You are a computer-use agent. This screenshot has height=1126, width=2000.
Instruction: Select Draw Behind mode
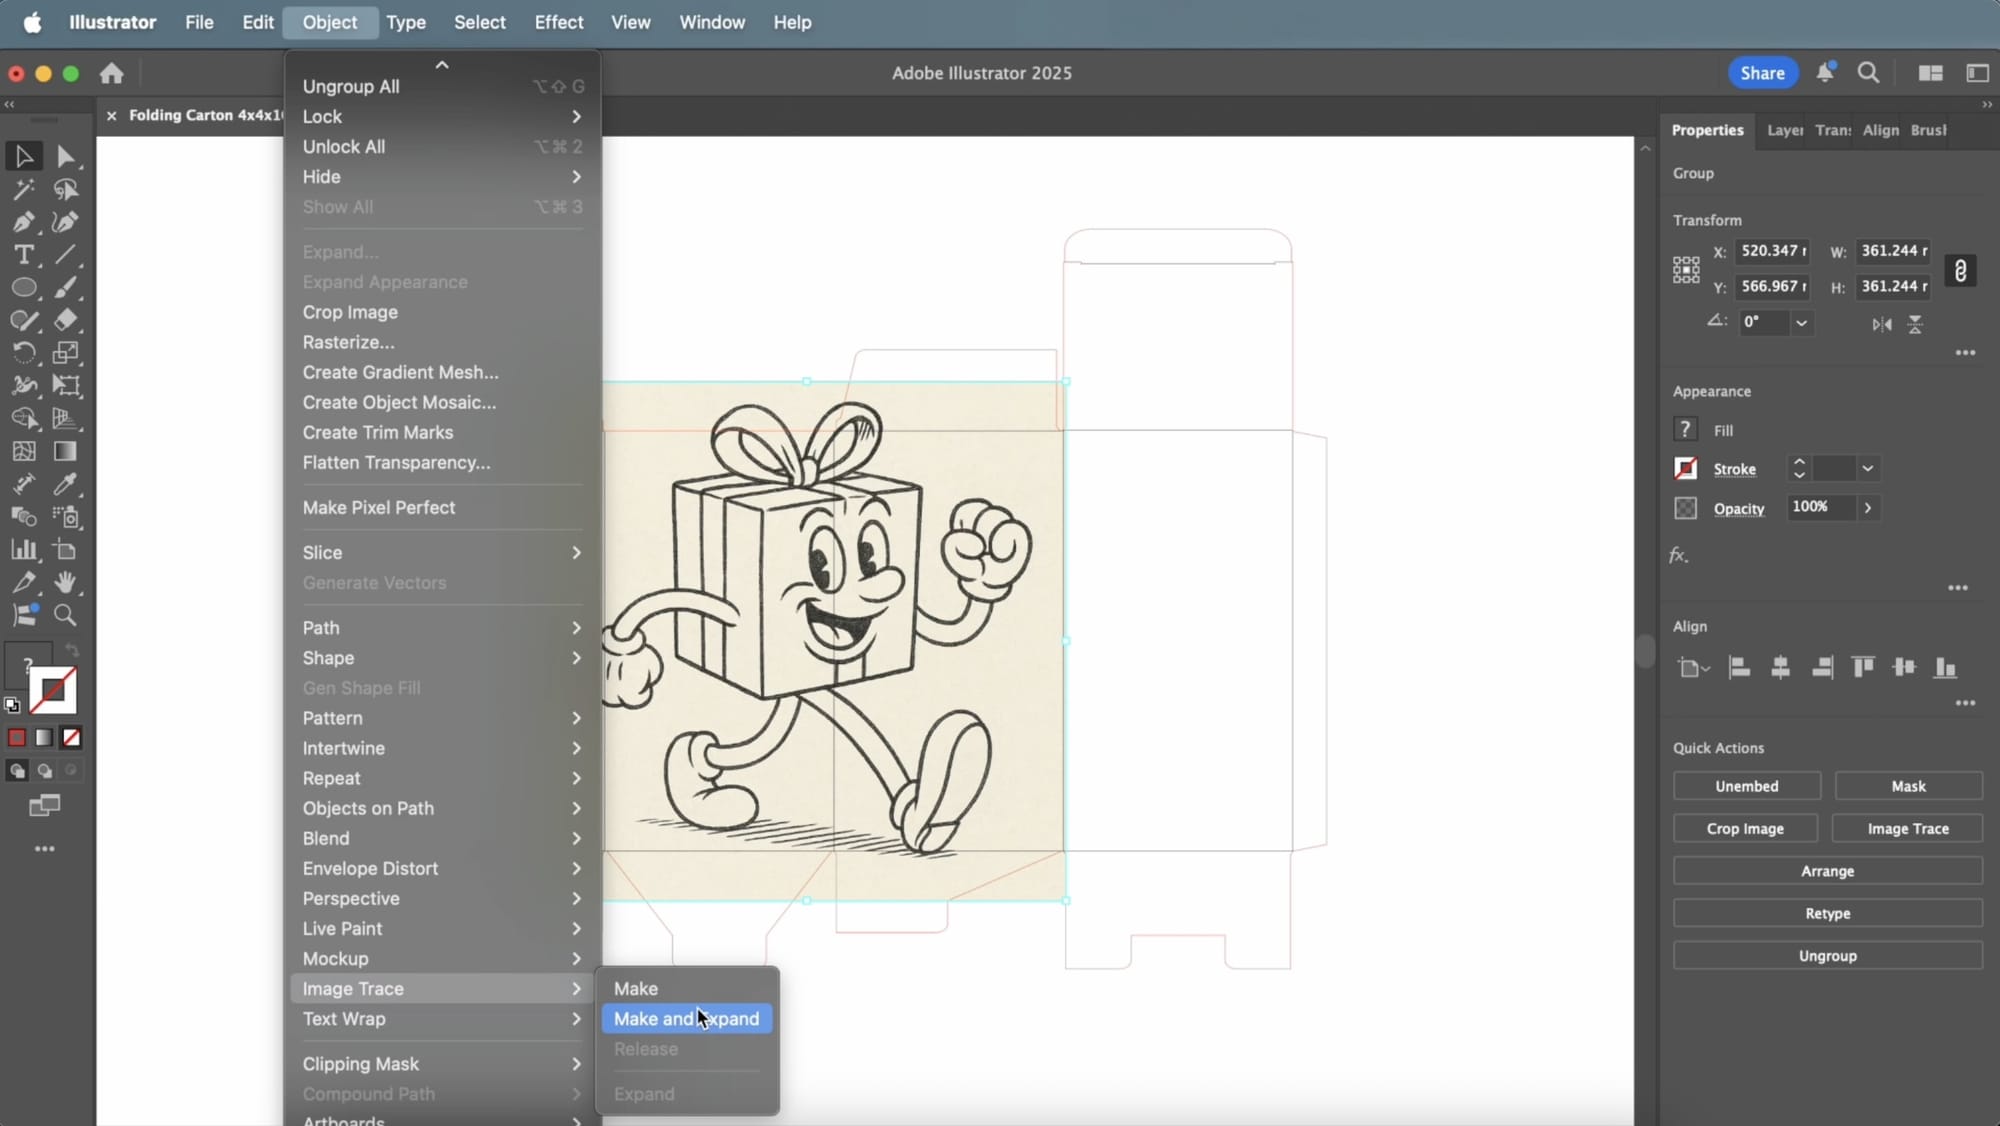tap(44, 771)
